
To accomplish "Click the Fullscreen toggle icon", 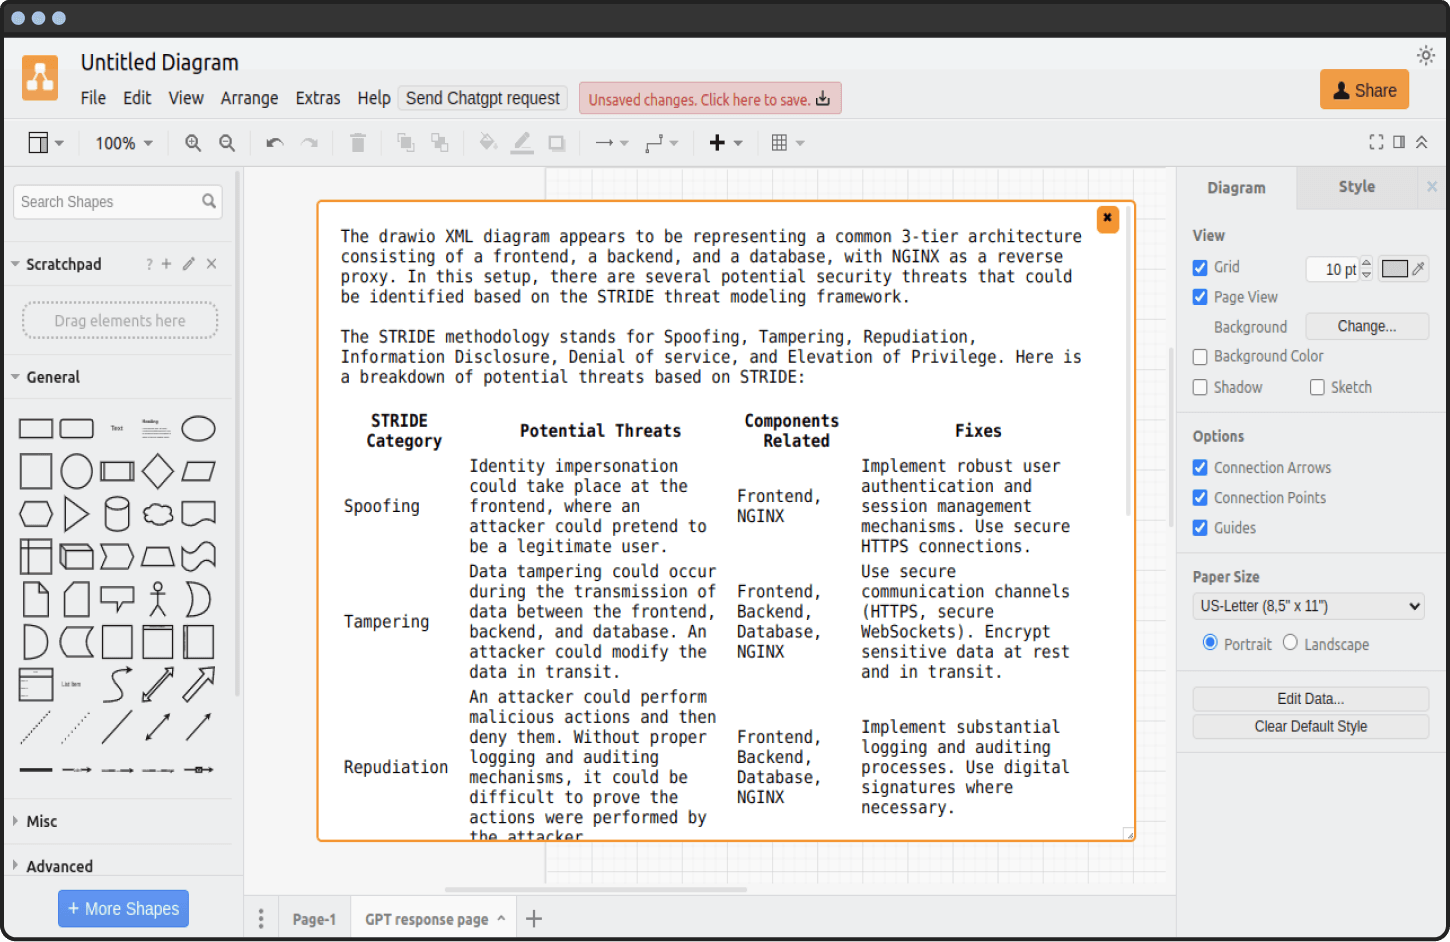I will click(1376, 142).
